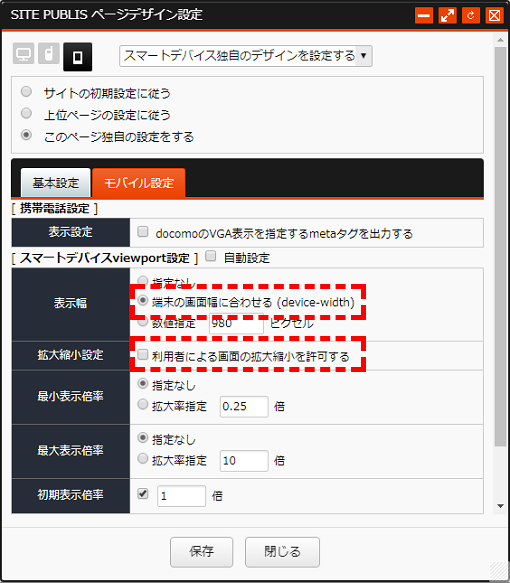
Task: Click the 表示幅 row label
Action: click(71, 304)
